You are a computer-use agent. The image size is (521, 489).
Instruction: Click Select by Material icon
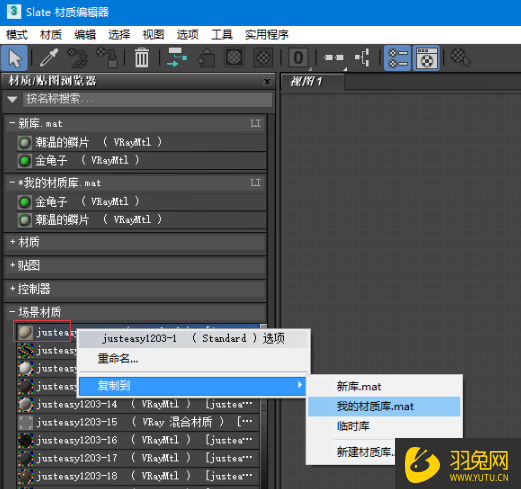click(x=460, y=58)
